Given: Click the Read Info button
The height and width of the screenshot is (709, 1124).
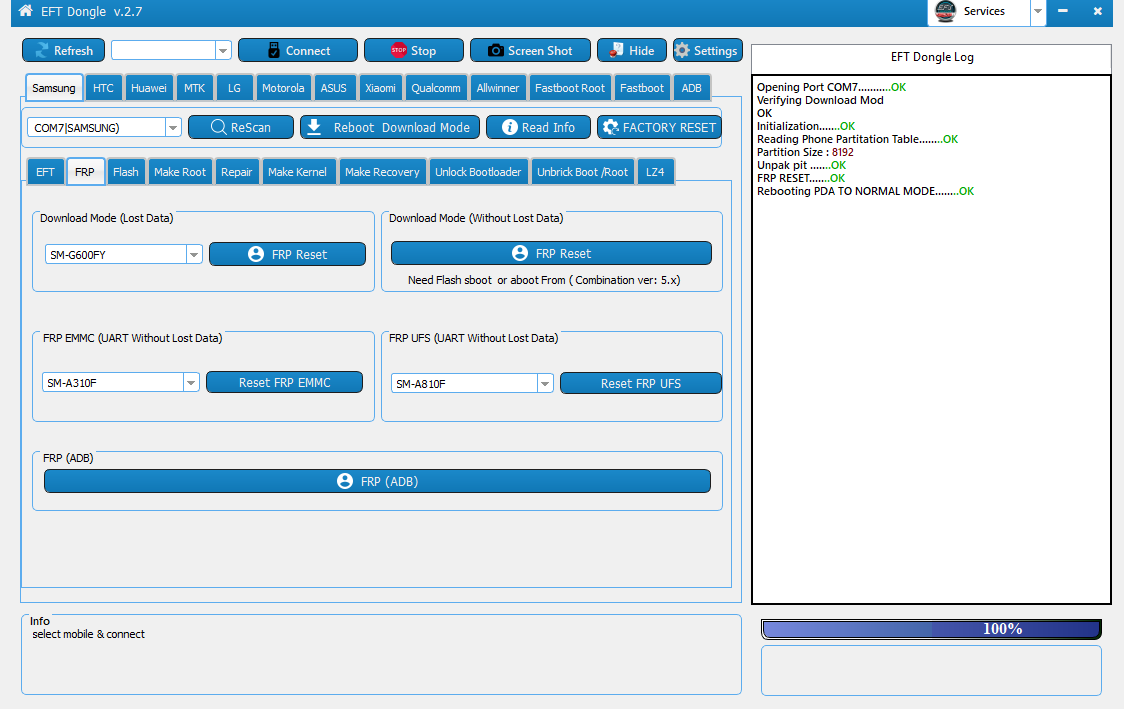Looking at the screenshot, I should tap(538, 127).
